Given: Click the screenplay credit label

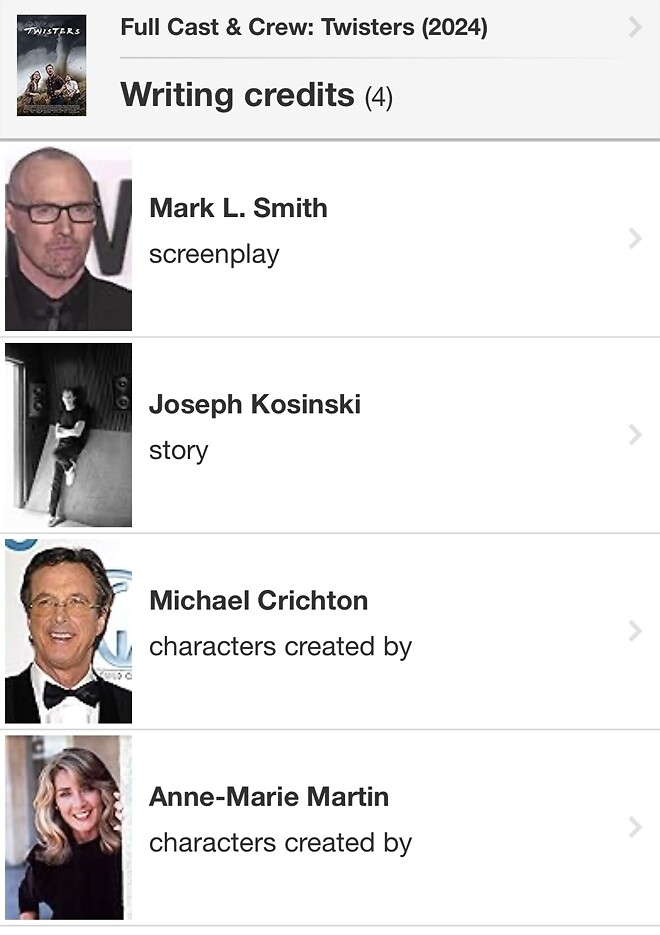Looking at the screenshot, I should (x=214, y=254).
